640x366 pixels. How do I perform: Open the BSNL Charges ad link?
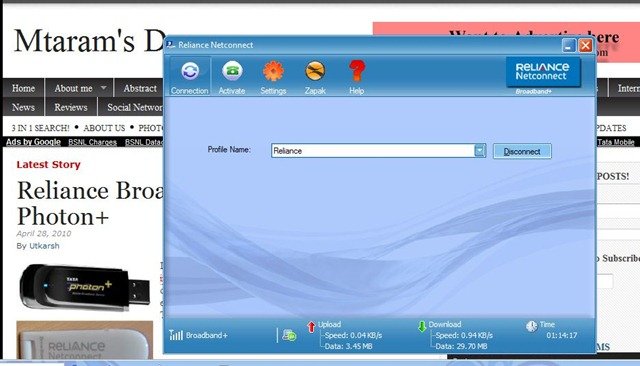tap(92, 142)
